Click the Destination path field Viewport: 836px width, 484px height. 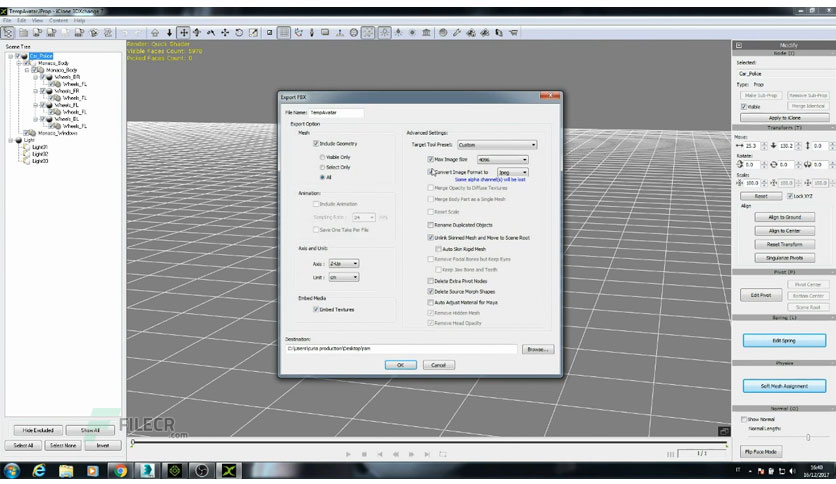click(401, 349)
